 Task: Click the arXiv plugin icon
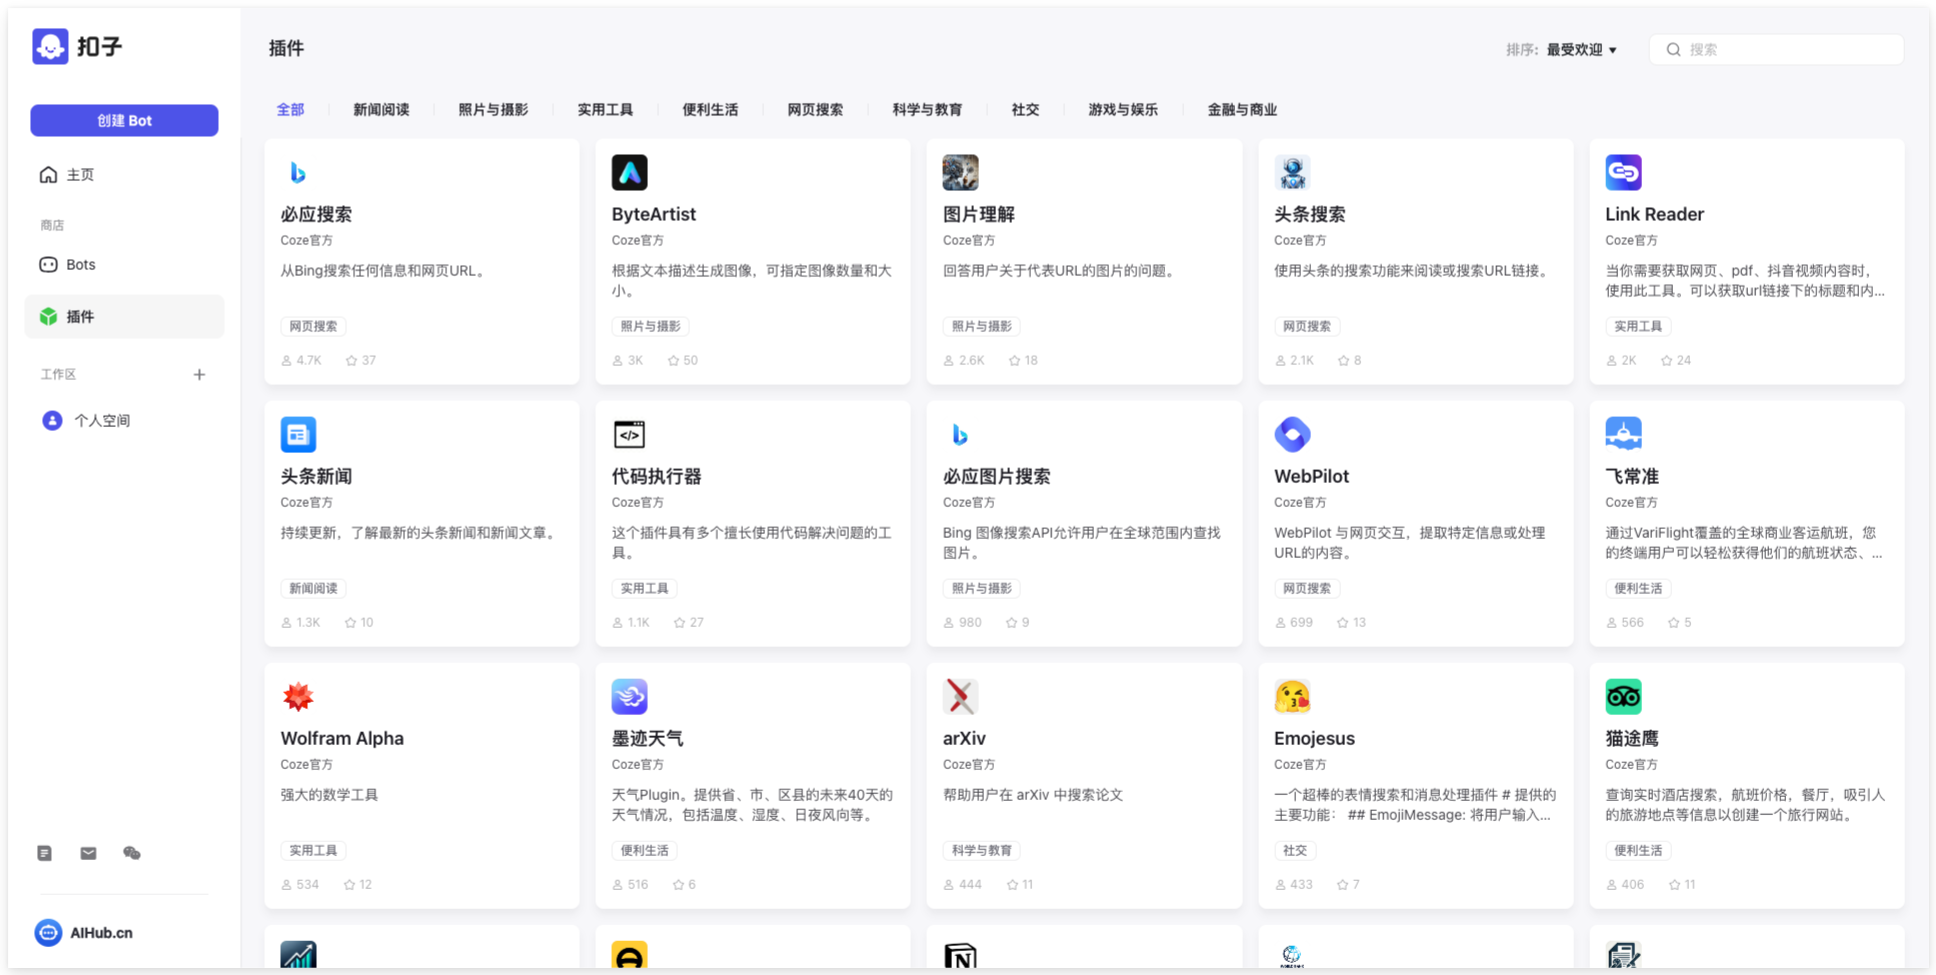click(960, 697)
